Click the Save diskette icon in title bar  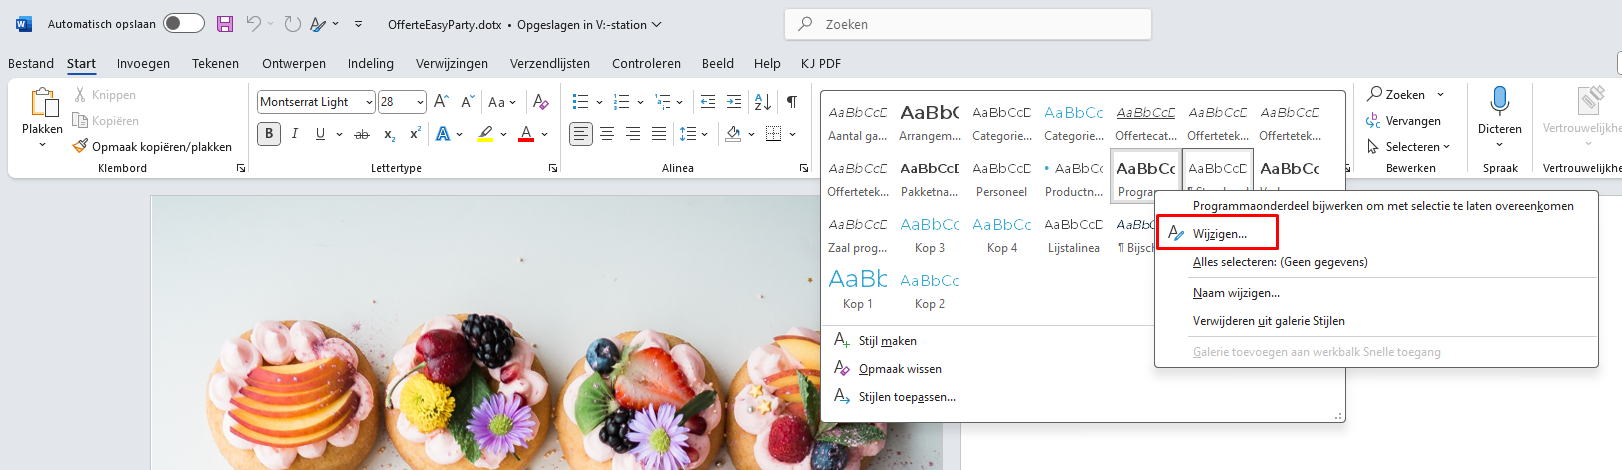pyautogui.click(x=225, y=24)
